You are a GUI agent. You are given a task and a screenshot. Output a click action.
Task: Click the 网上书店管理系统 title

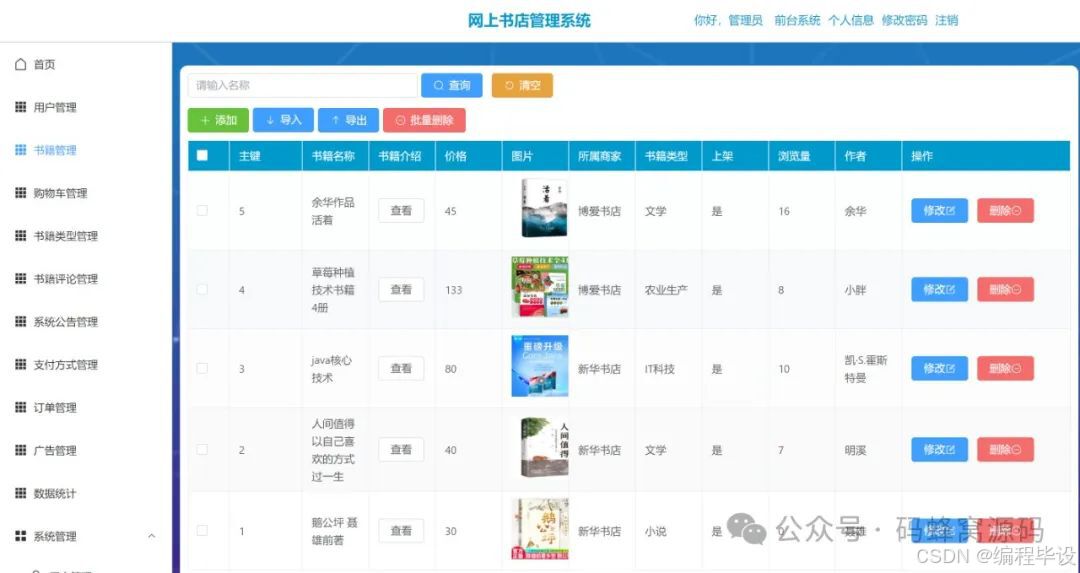point(529,20)
